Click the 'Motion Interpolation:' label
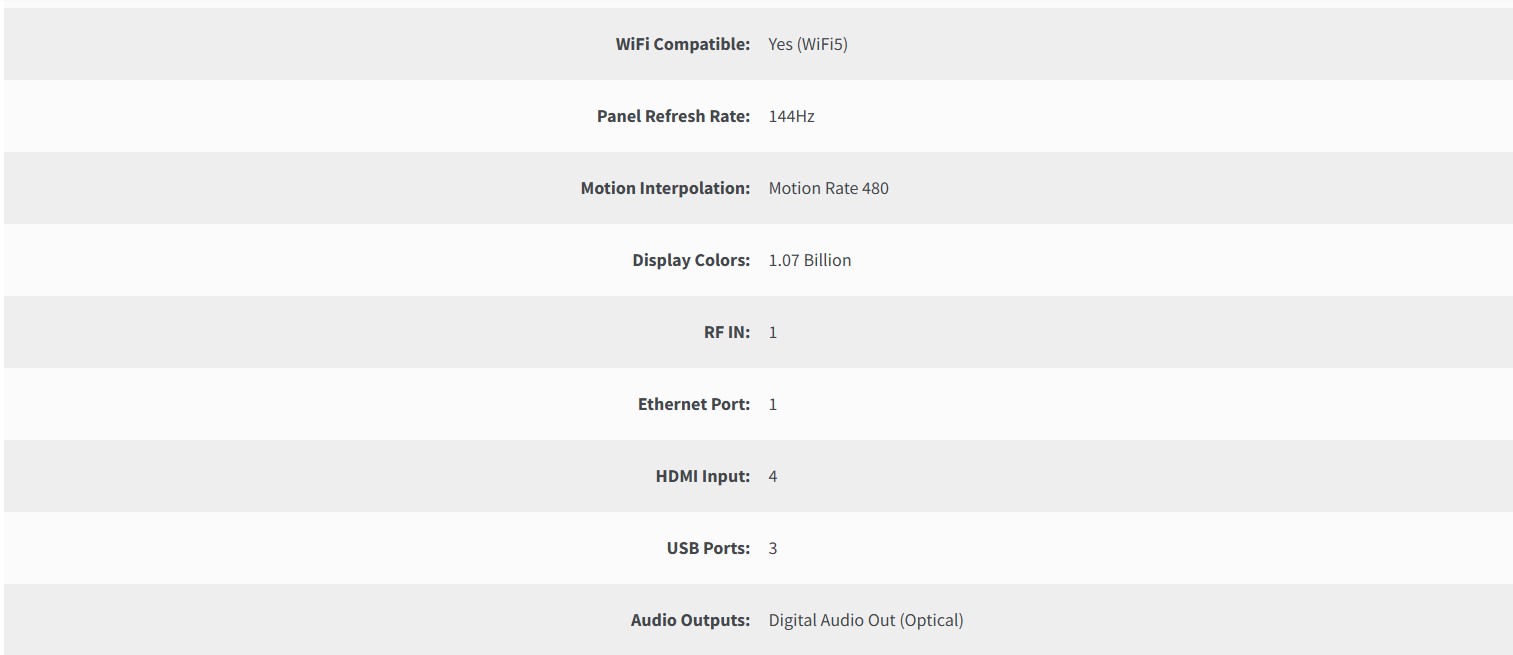 pyautogui.click(x=665, y=188)
